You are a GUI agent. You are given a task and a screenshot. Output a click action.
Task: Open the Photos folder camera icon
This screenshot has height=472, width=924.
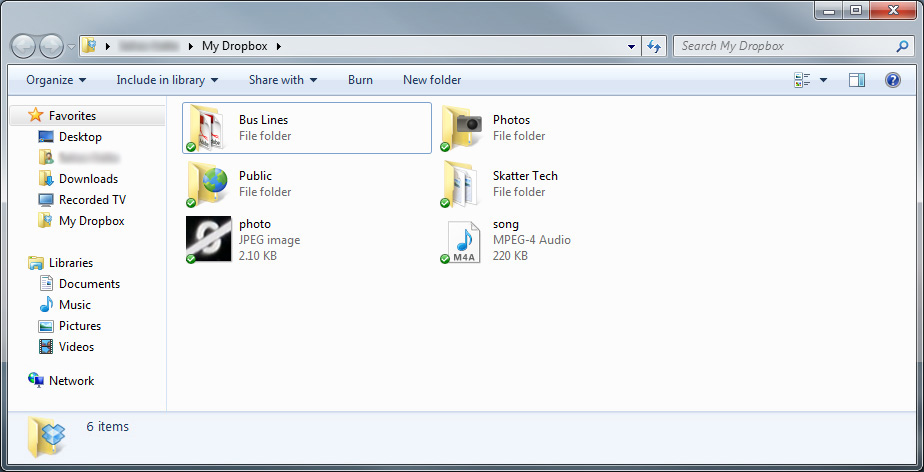[460, 128]
